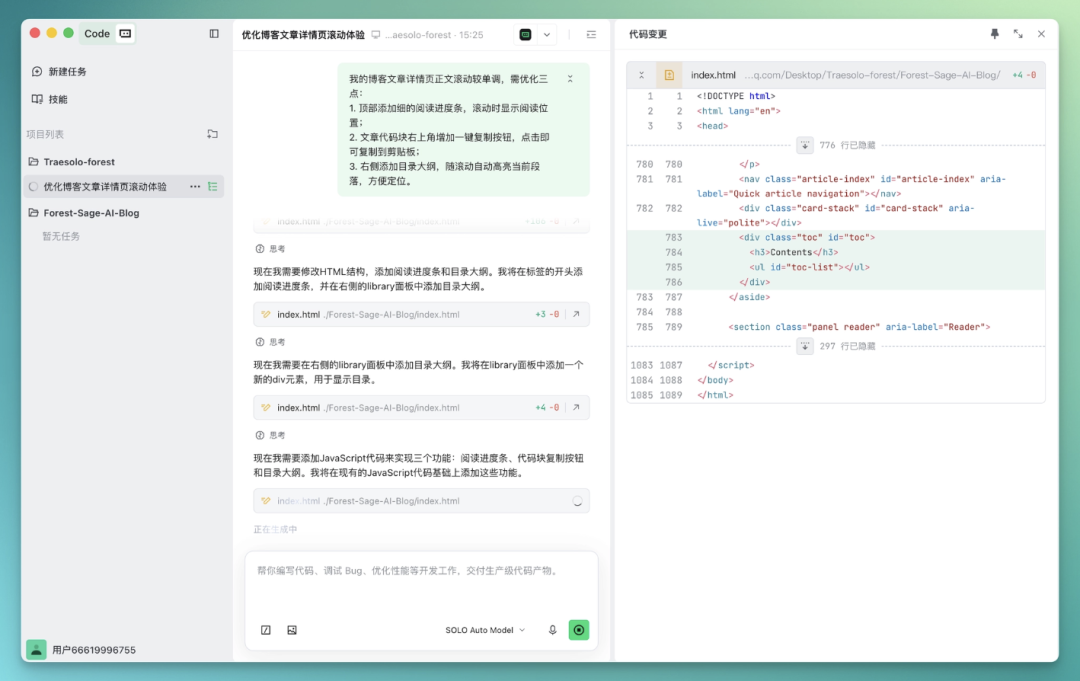This screenshot has width=1080, height=681.
Task: Expand the second 思考 thinking section
Action: pos(270,342)
